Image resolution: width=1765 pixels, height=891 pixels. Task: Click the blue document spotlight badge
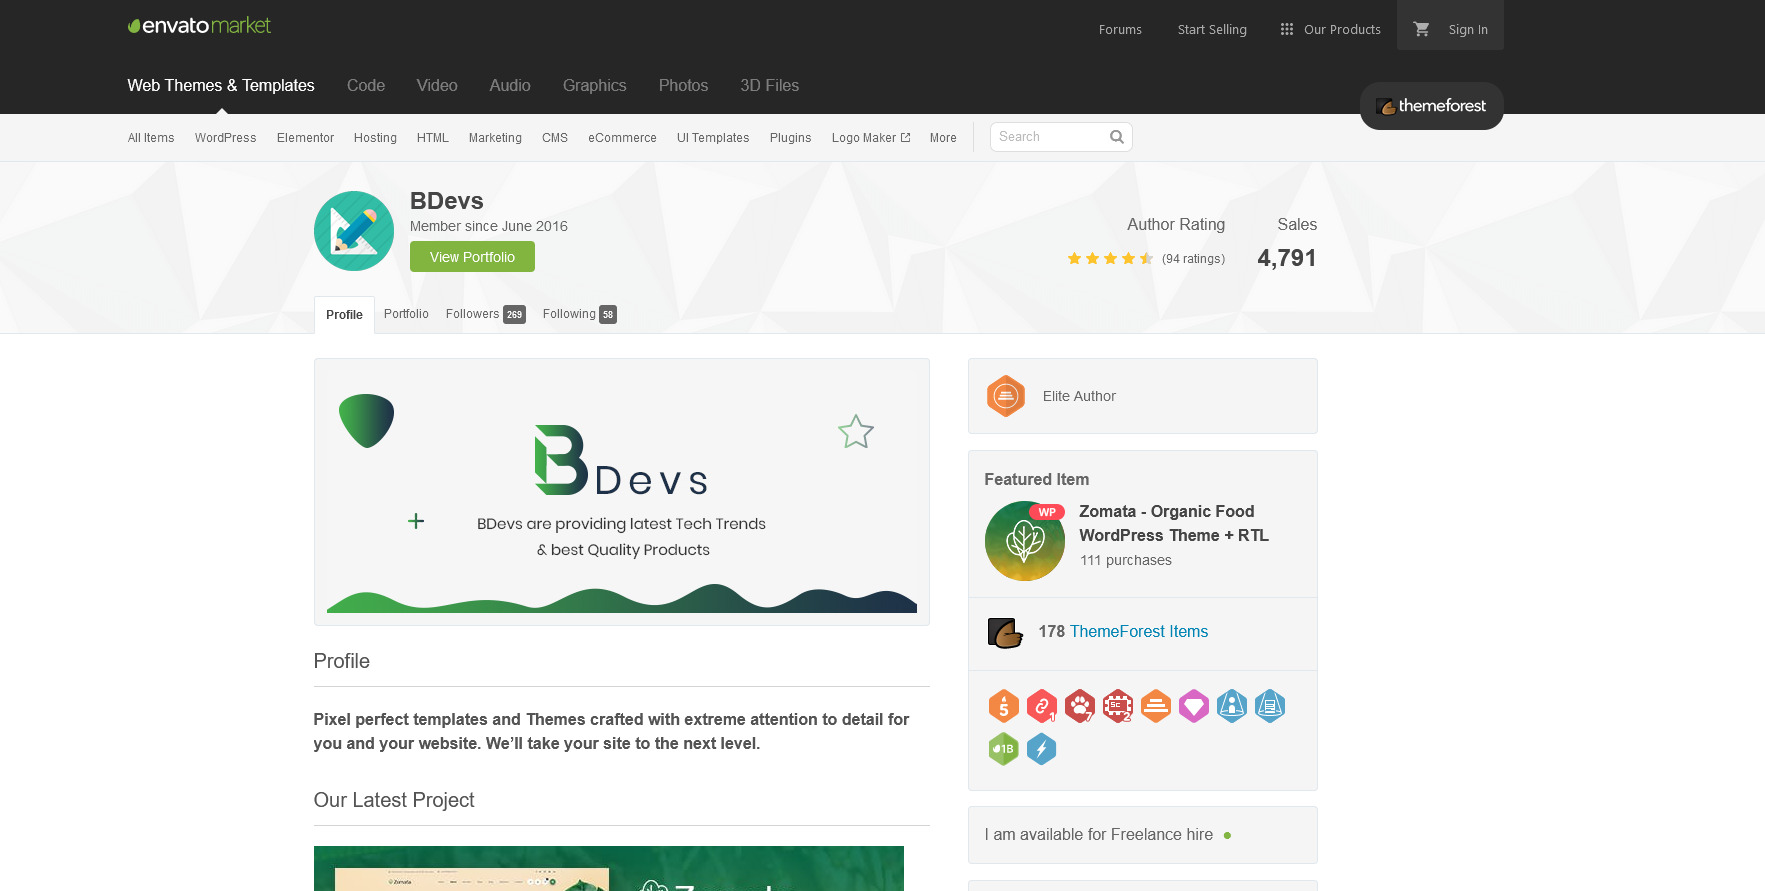click(x=1270, y=706)
